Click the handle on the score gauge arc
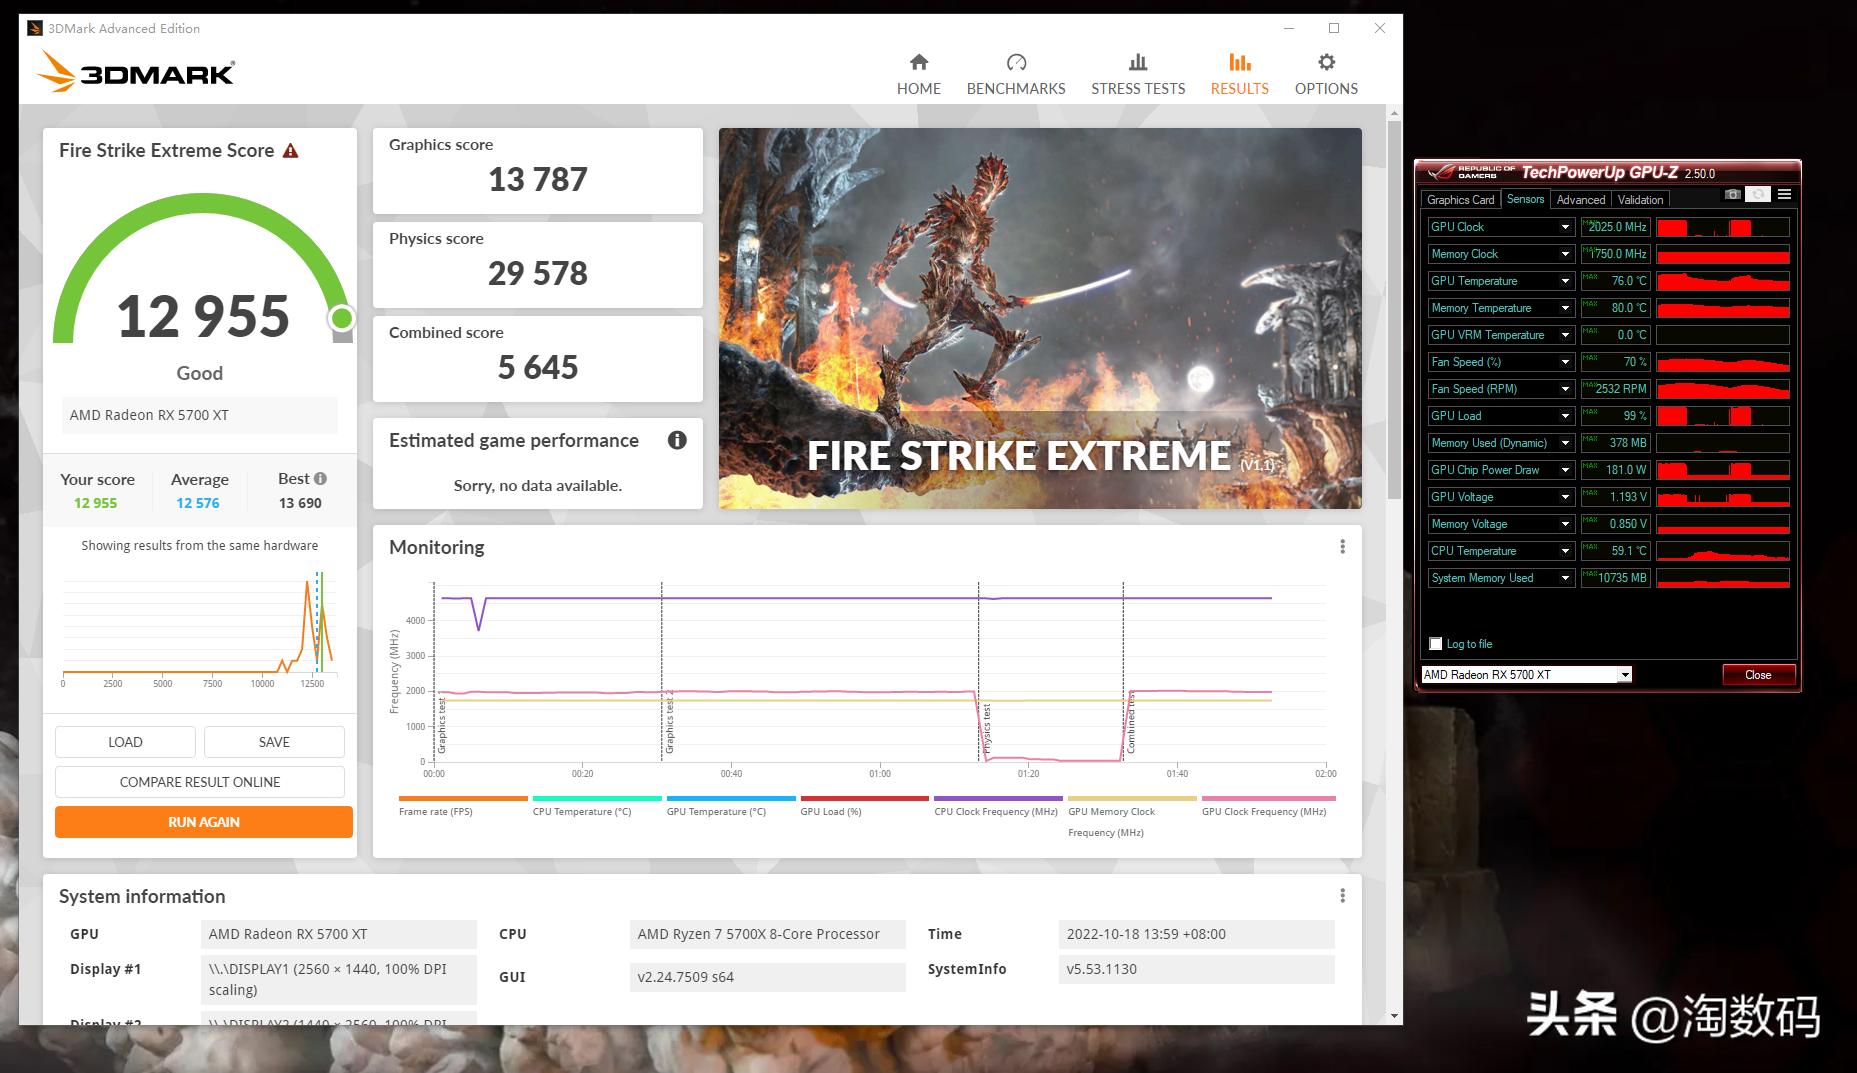This screenshot has width=1857, height=1073. (341, 318)
